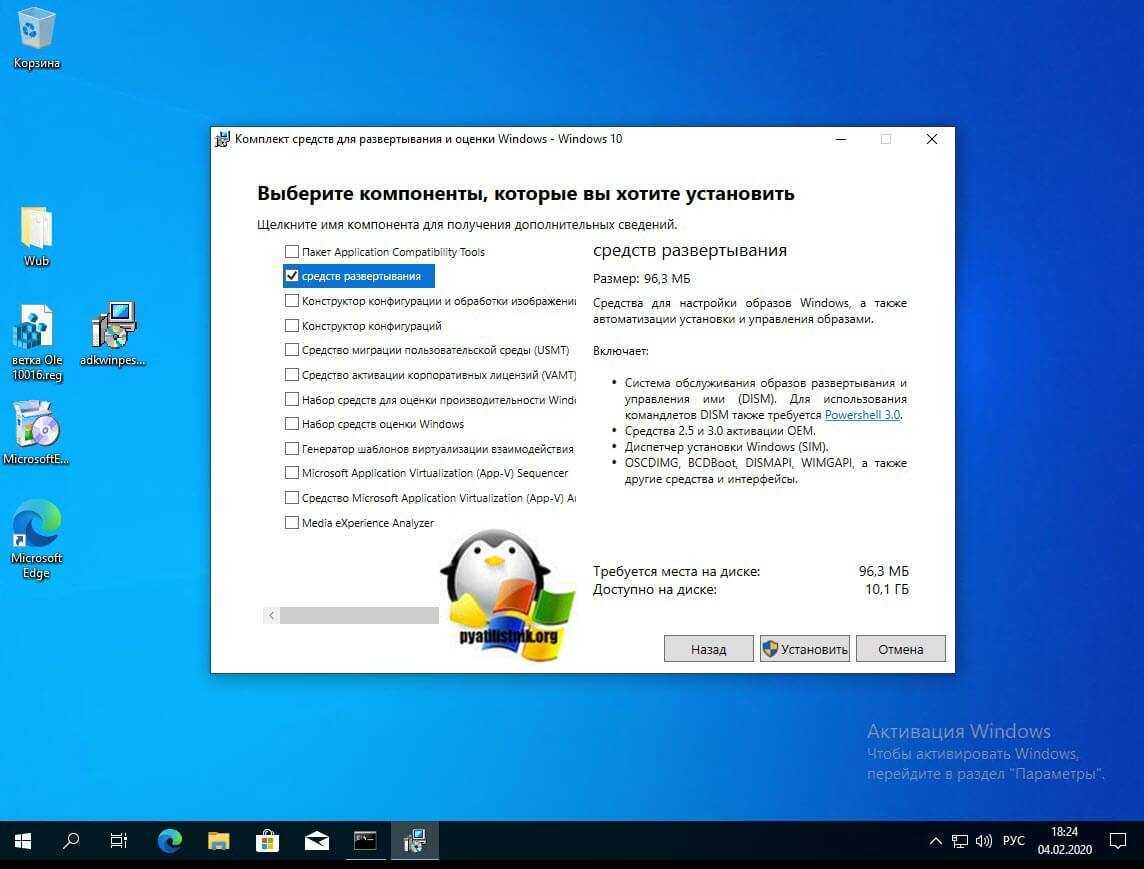1144x869 pixels.
Task: Select средств развертывания list label
Action: 361,276
